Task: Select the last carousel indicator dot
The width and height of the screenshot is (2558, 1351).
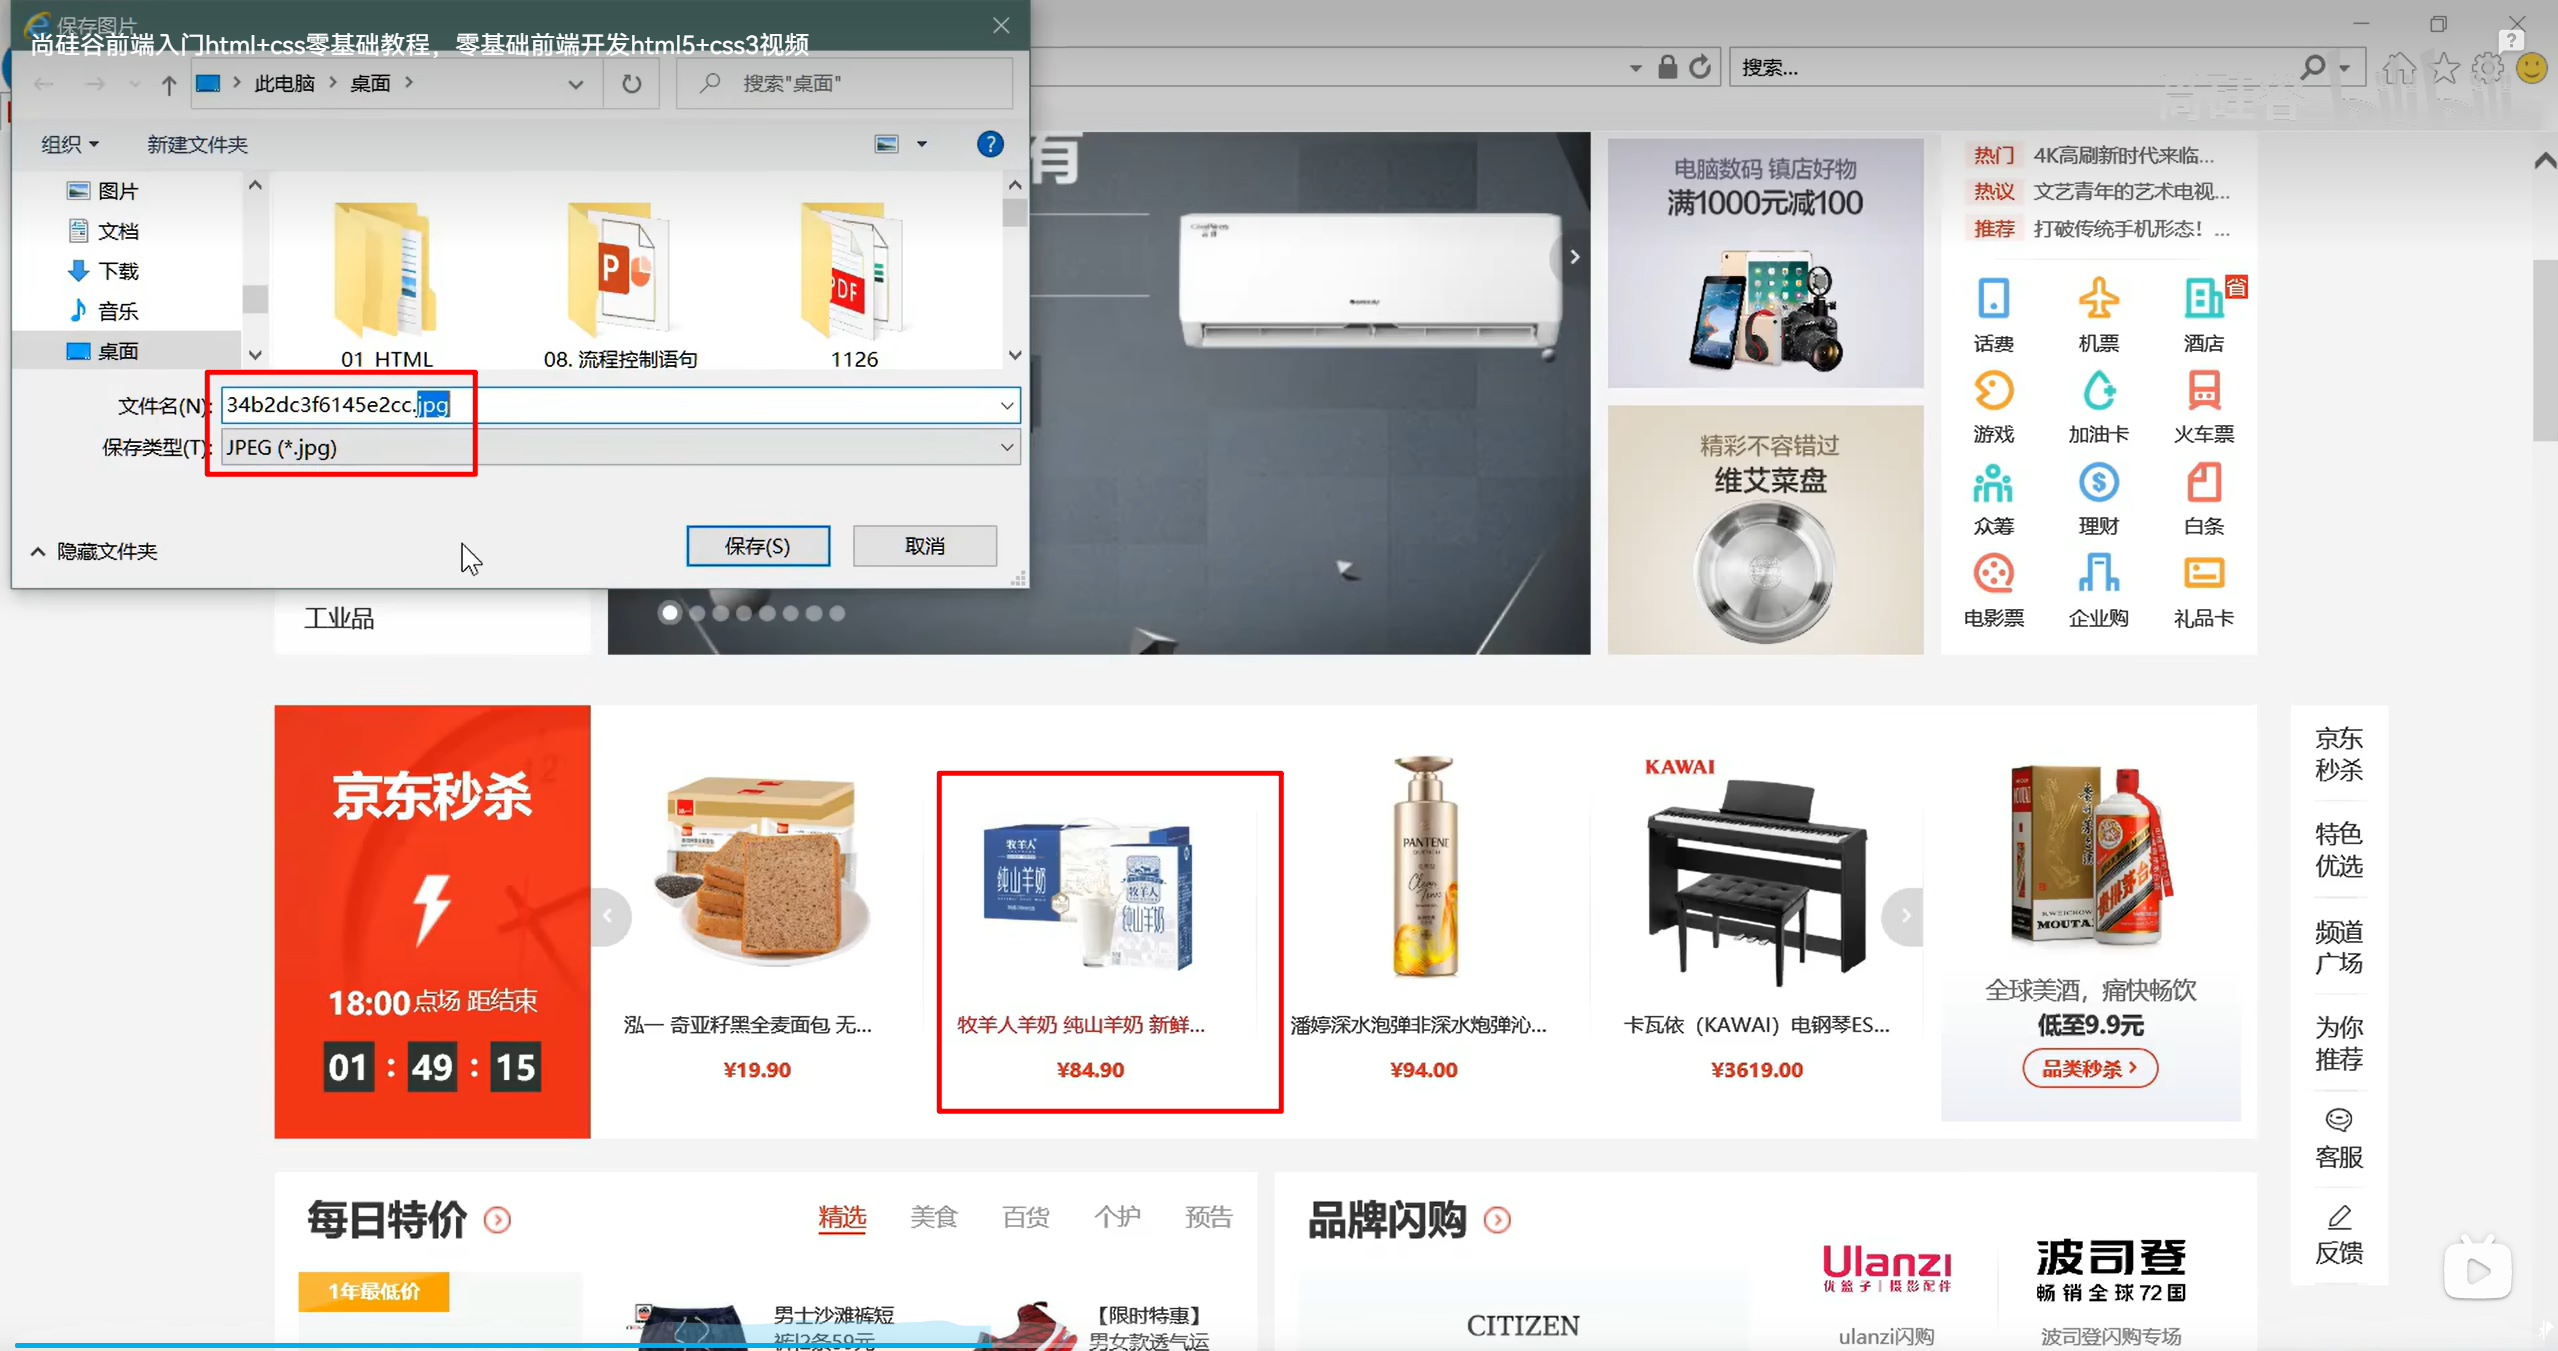Action: 837,613
